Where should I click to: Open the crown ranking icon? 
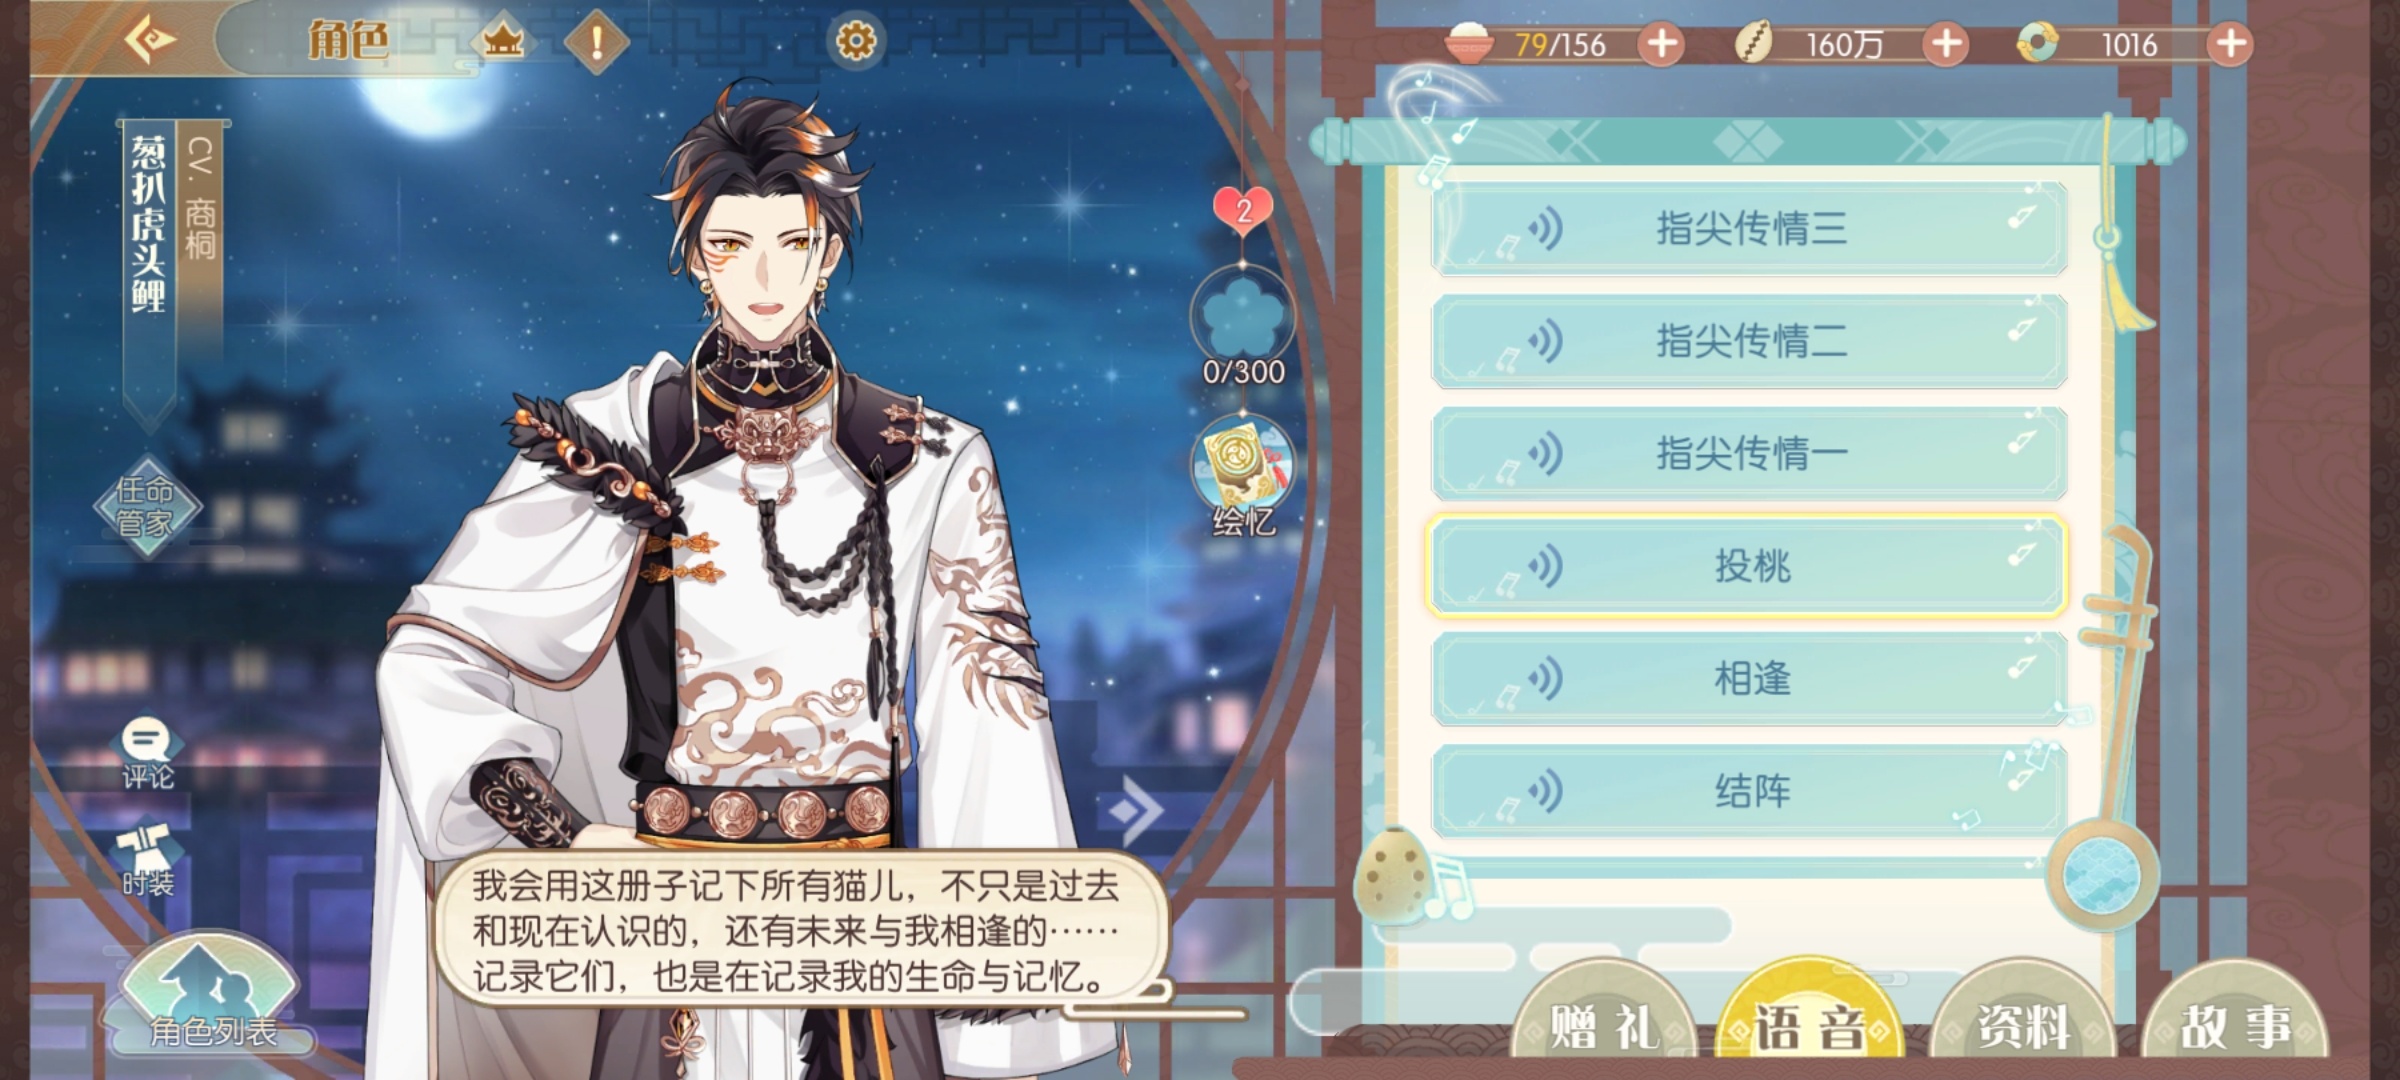tap(503, 41)
